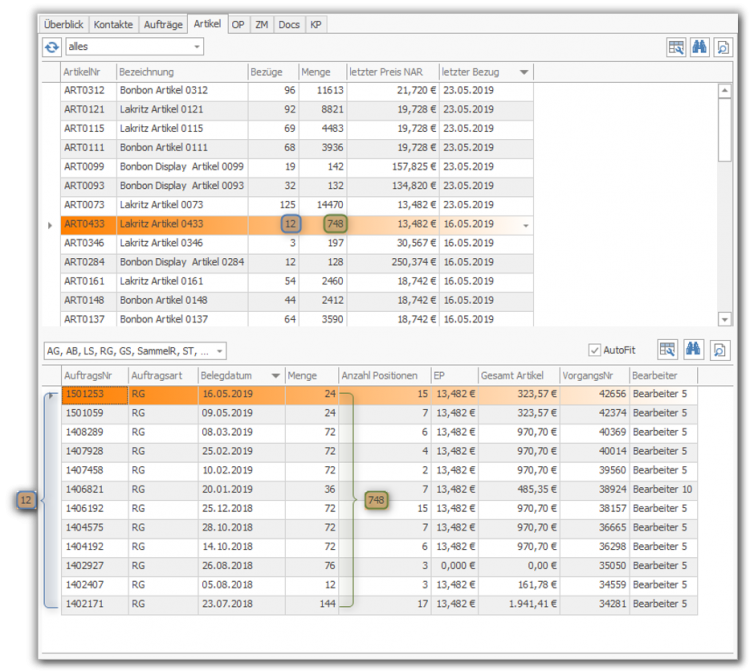The width and height of the screenshot is (750, 672).
Task: Switch to the Kontakte tab
Action: [x=113, y=24]
